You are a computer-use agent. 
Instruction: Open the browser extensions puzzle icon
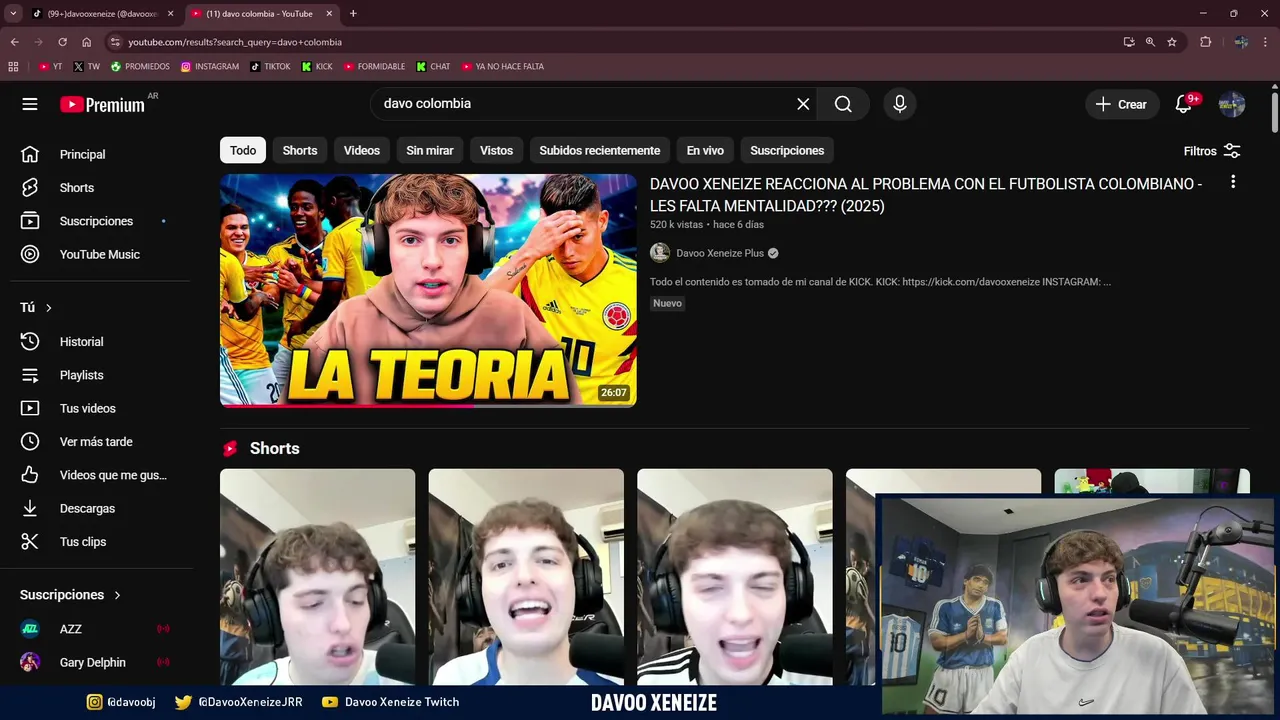(1206, 42)
